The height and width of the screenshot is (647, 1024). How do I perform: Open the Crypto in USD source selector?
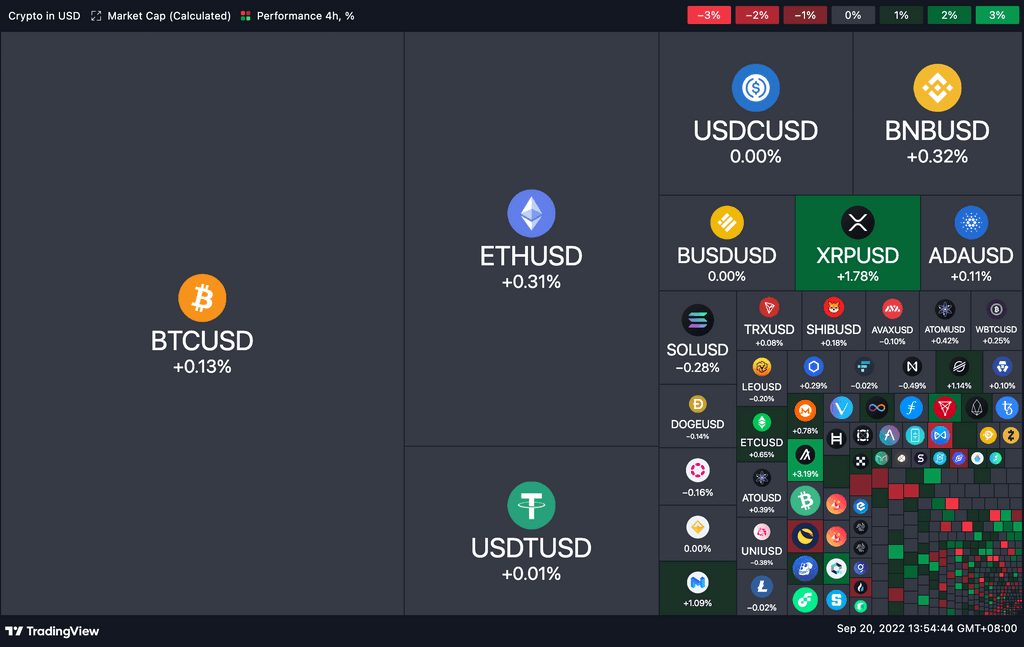coord(44,16)
